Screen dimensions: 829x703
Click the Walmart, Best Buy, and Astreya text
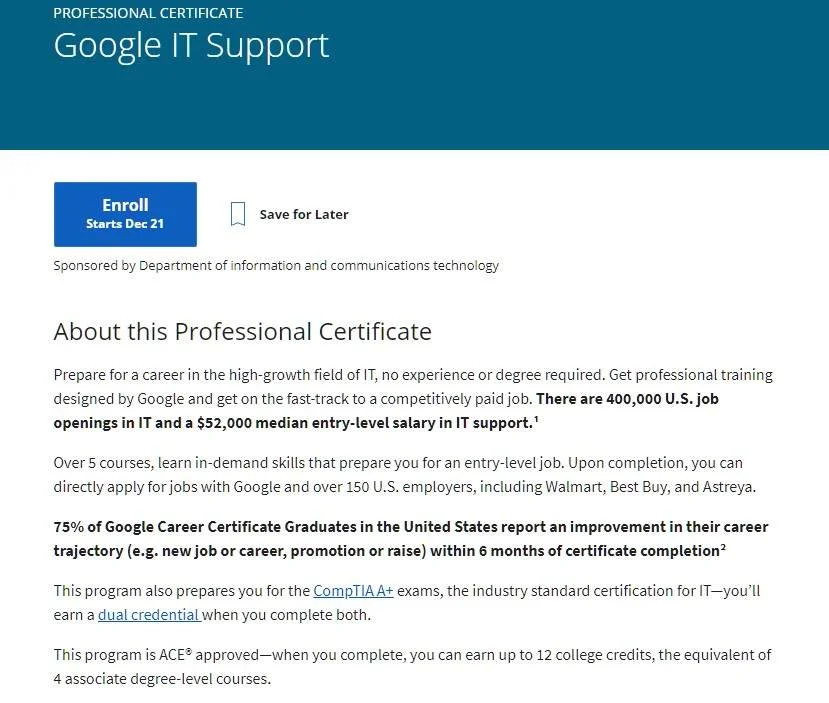tap(649, 487)
